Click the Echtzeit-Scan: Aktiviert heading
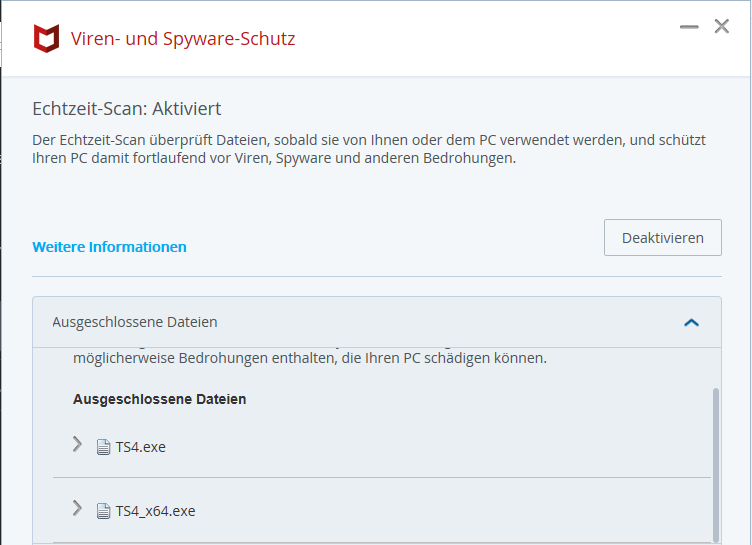The image size is (752, 545). point(127,109)
